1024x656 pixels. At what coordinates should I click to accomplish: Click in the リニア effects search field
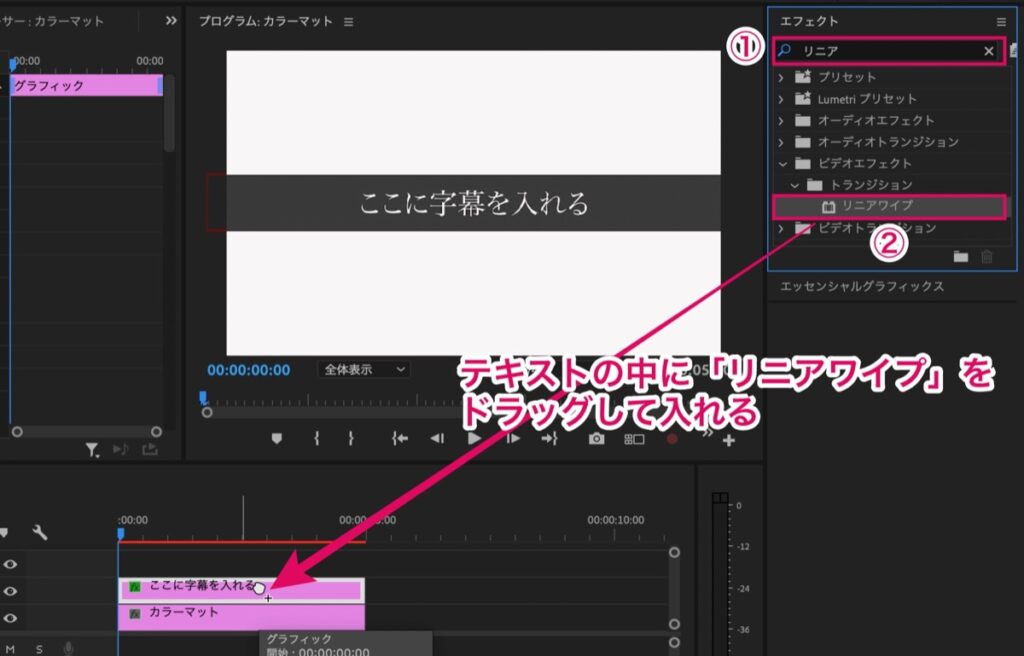point(888,51)
